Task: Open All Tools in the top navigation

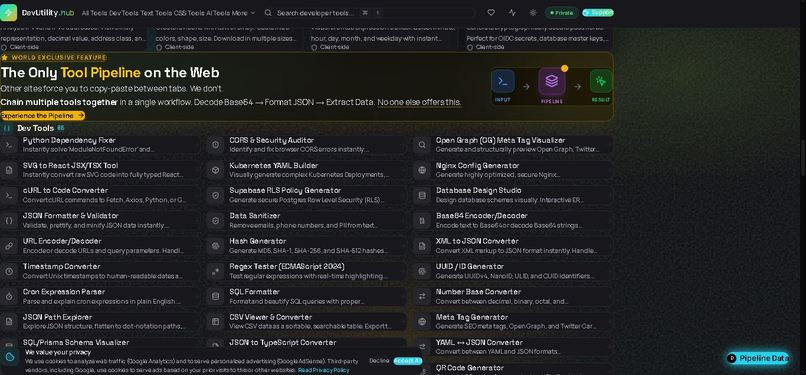Action: coord(94,13)
